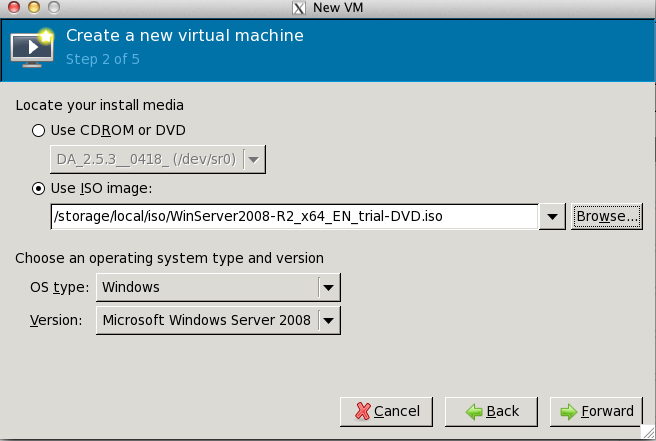Minimize the window with yellow button
Viewport: 656px width, 441px height.
tap(34, 7)
